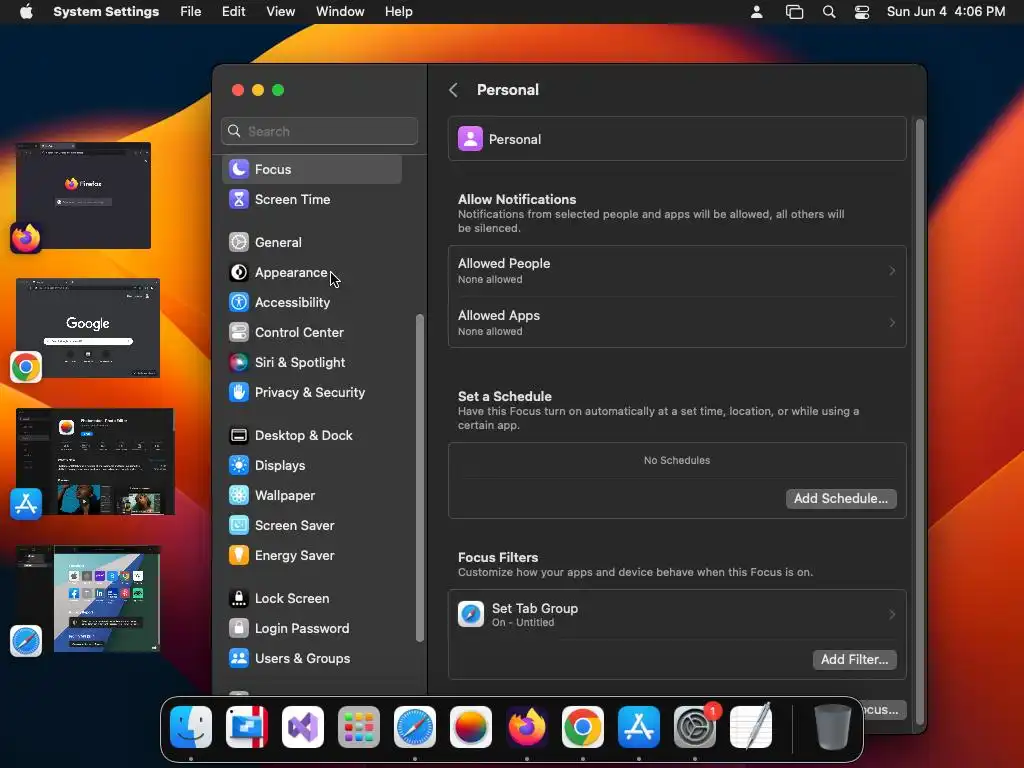1024x768 pixels.
Task: Open App Store from the Dock
Action: [x=639, y=727]
